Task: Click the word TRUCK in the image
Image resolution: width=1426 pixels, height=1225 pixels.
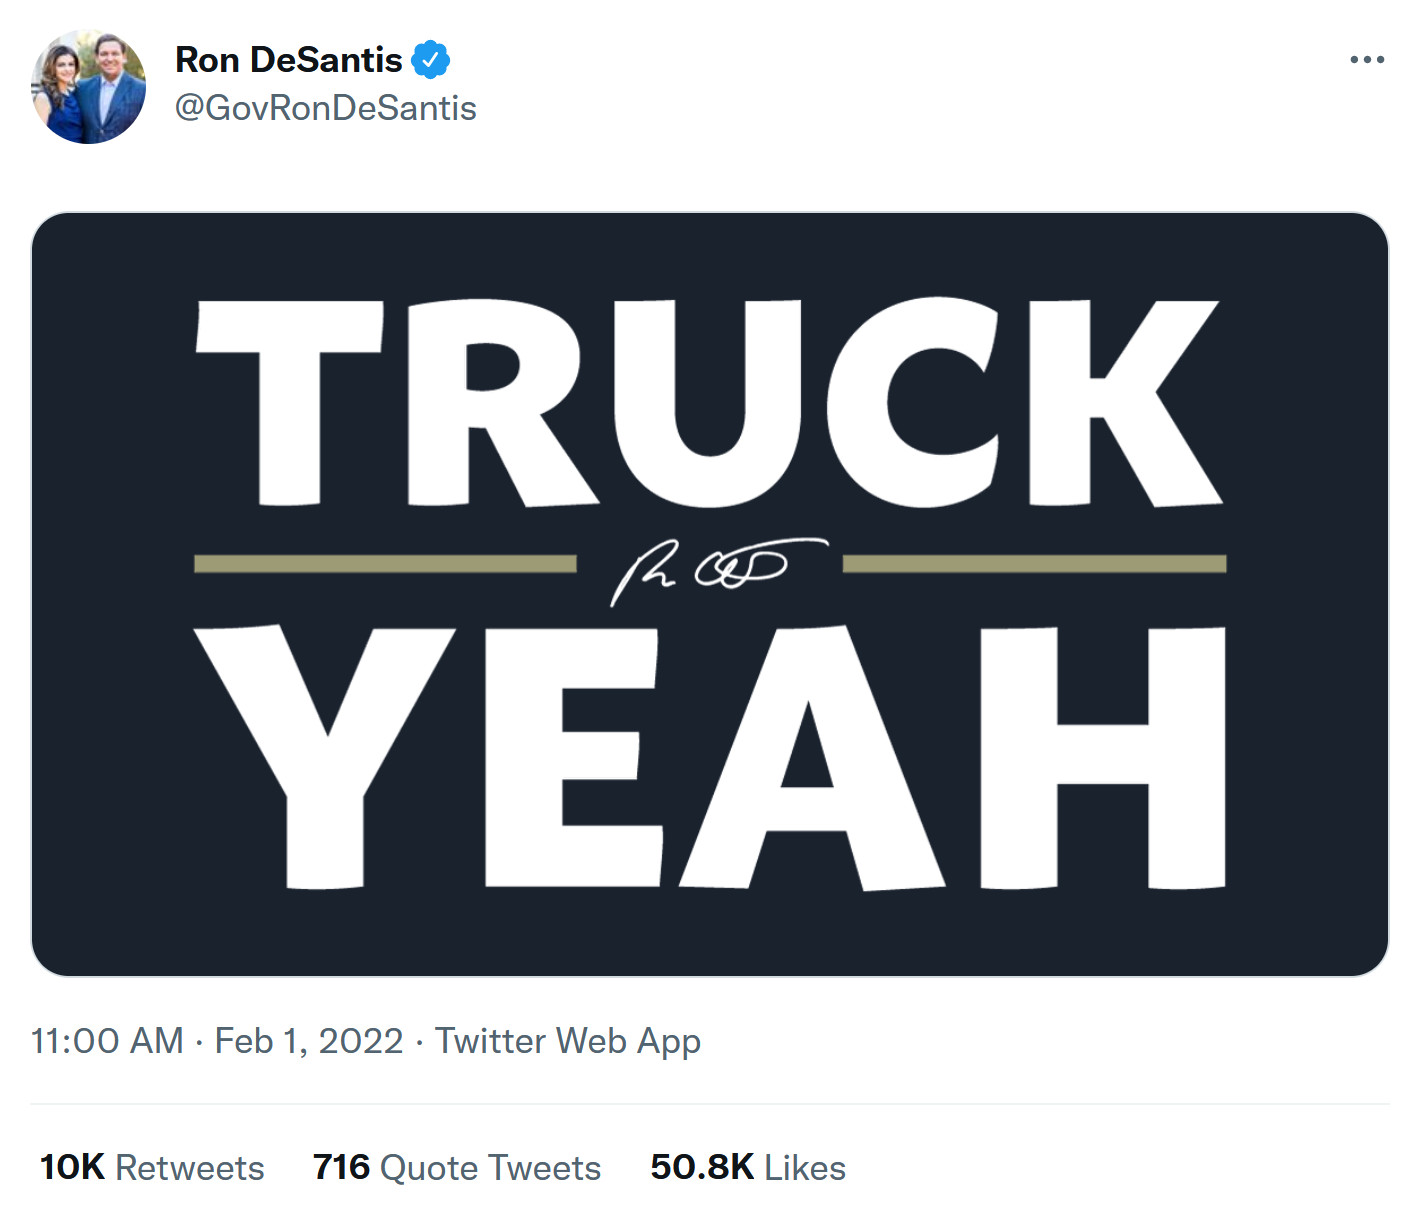Action: tap(708, 402)
